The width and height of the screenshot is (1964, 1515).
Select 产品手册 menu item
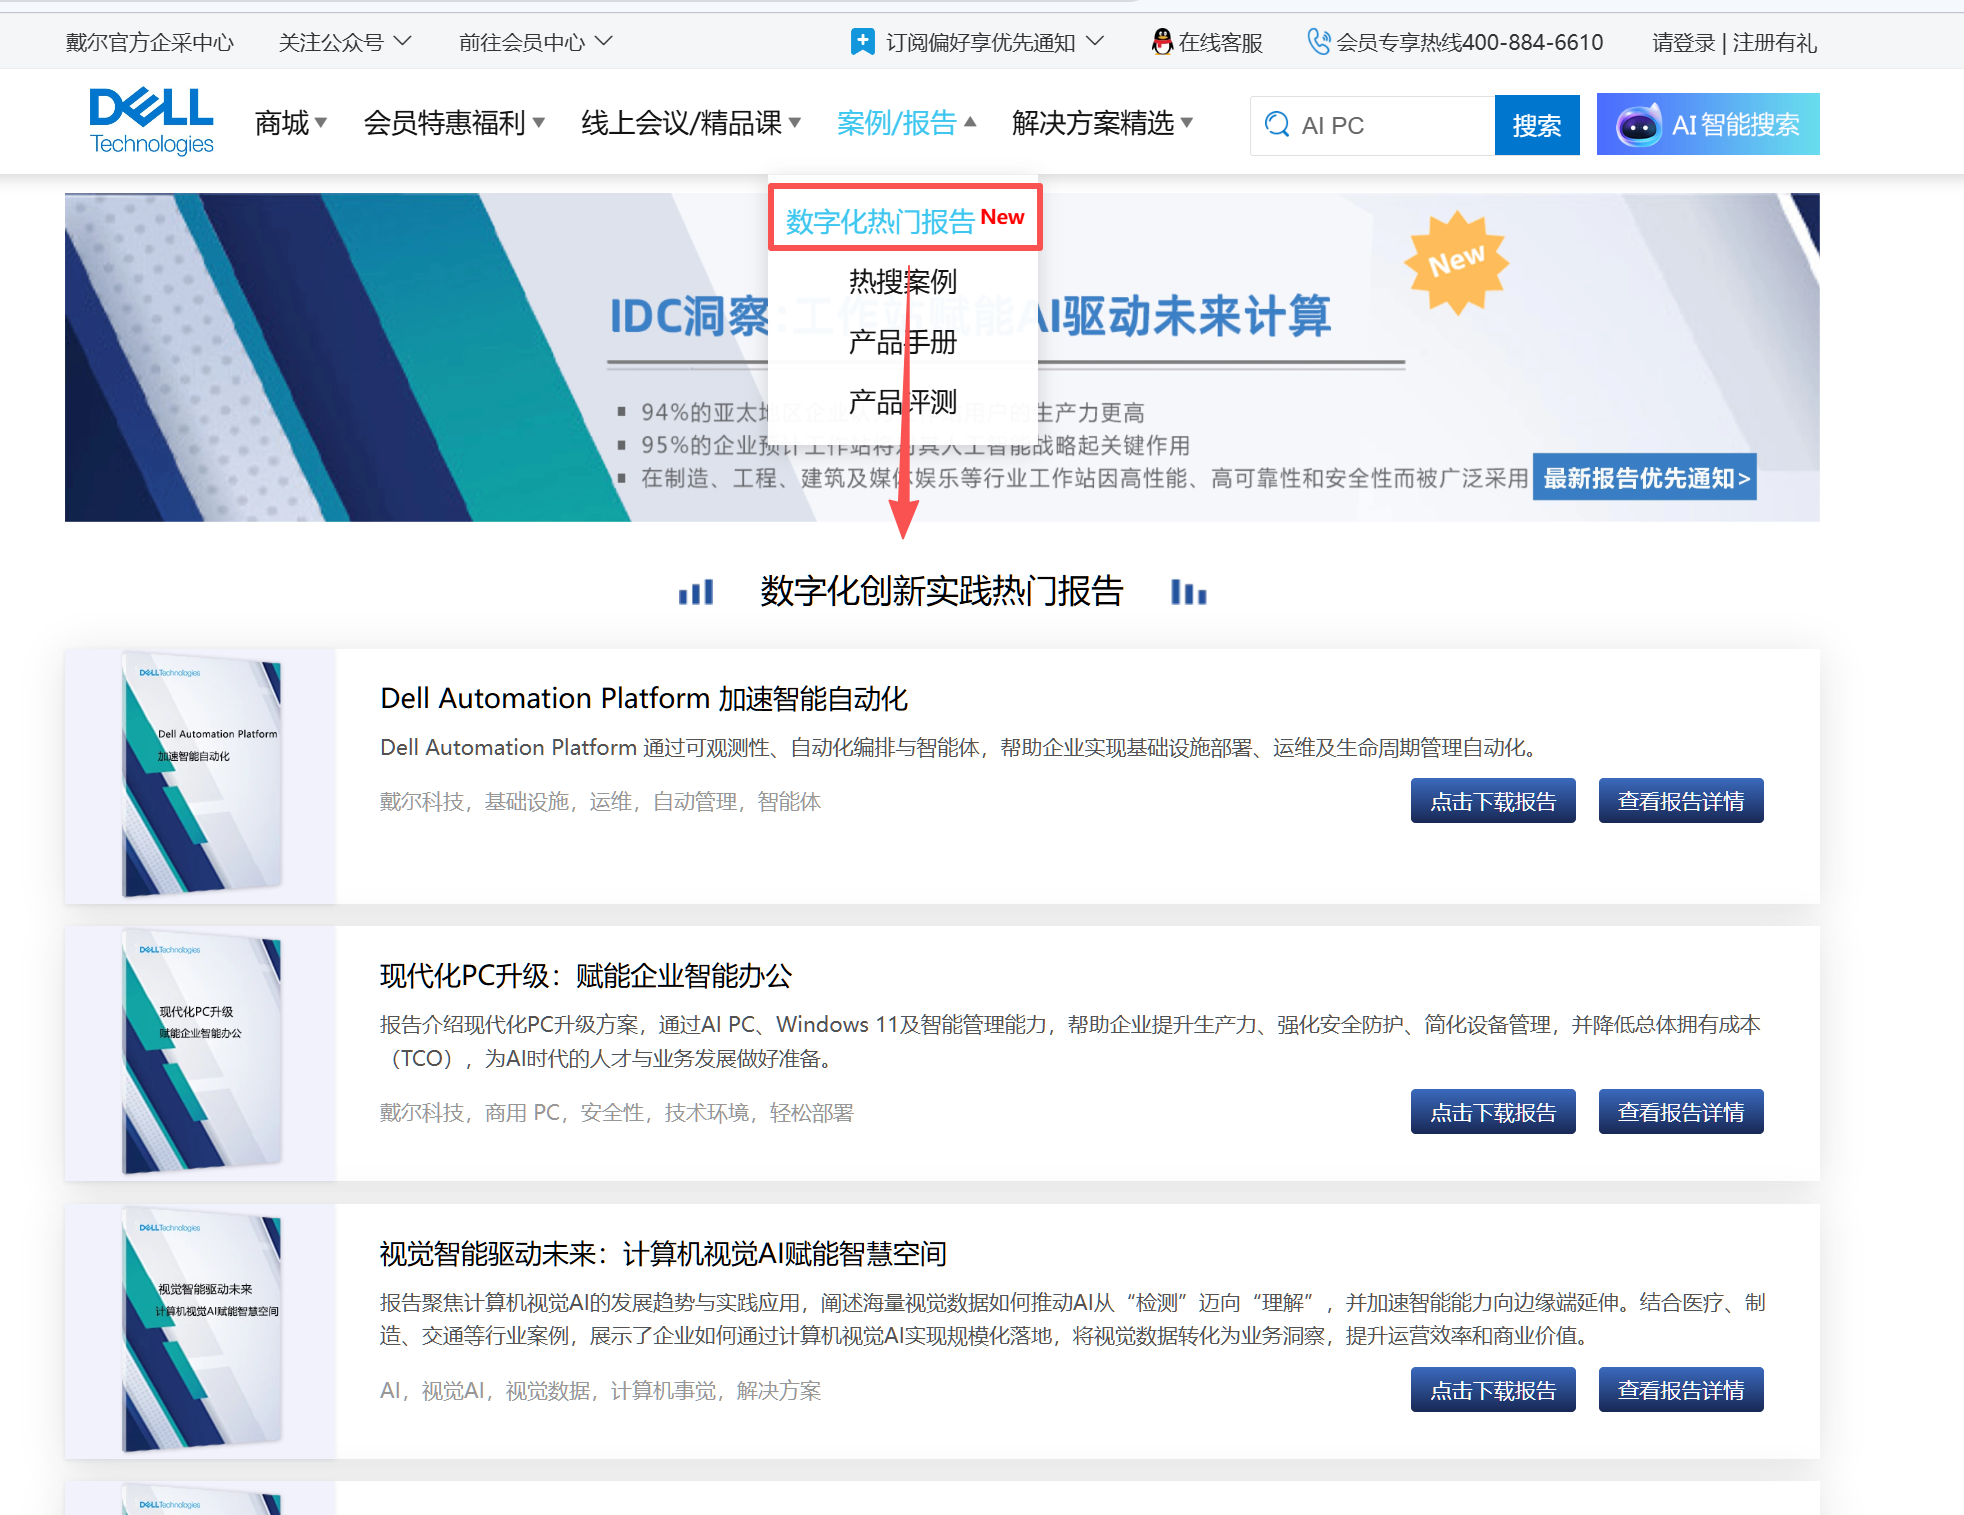[x=903, y=342]
